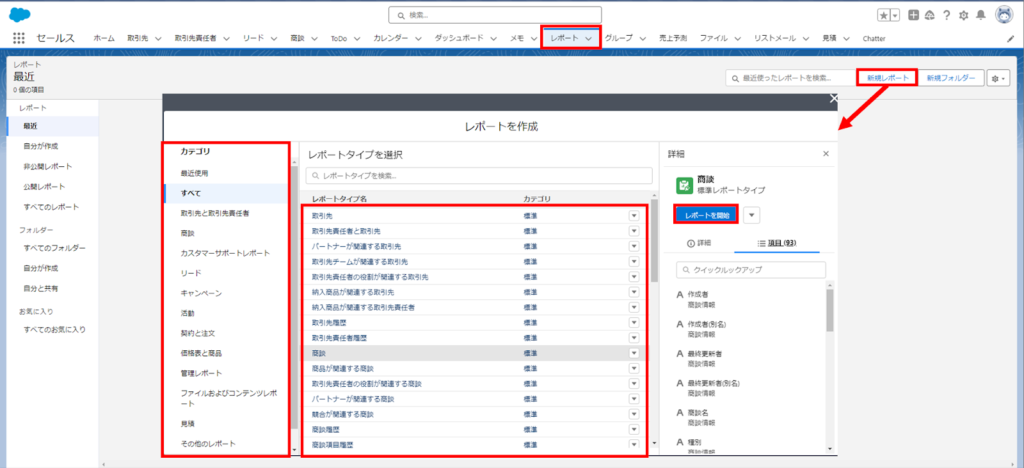Open the App Launcher grid icon

coord(18,39)
